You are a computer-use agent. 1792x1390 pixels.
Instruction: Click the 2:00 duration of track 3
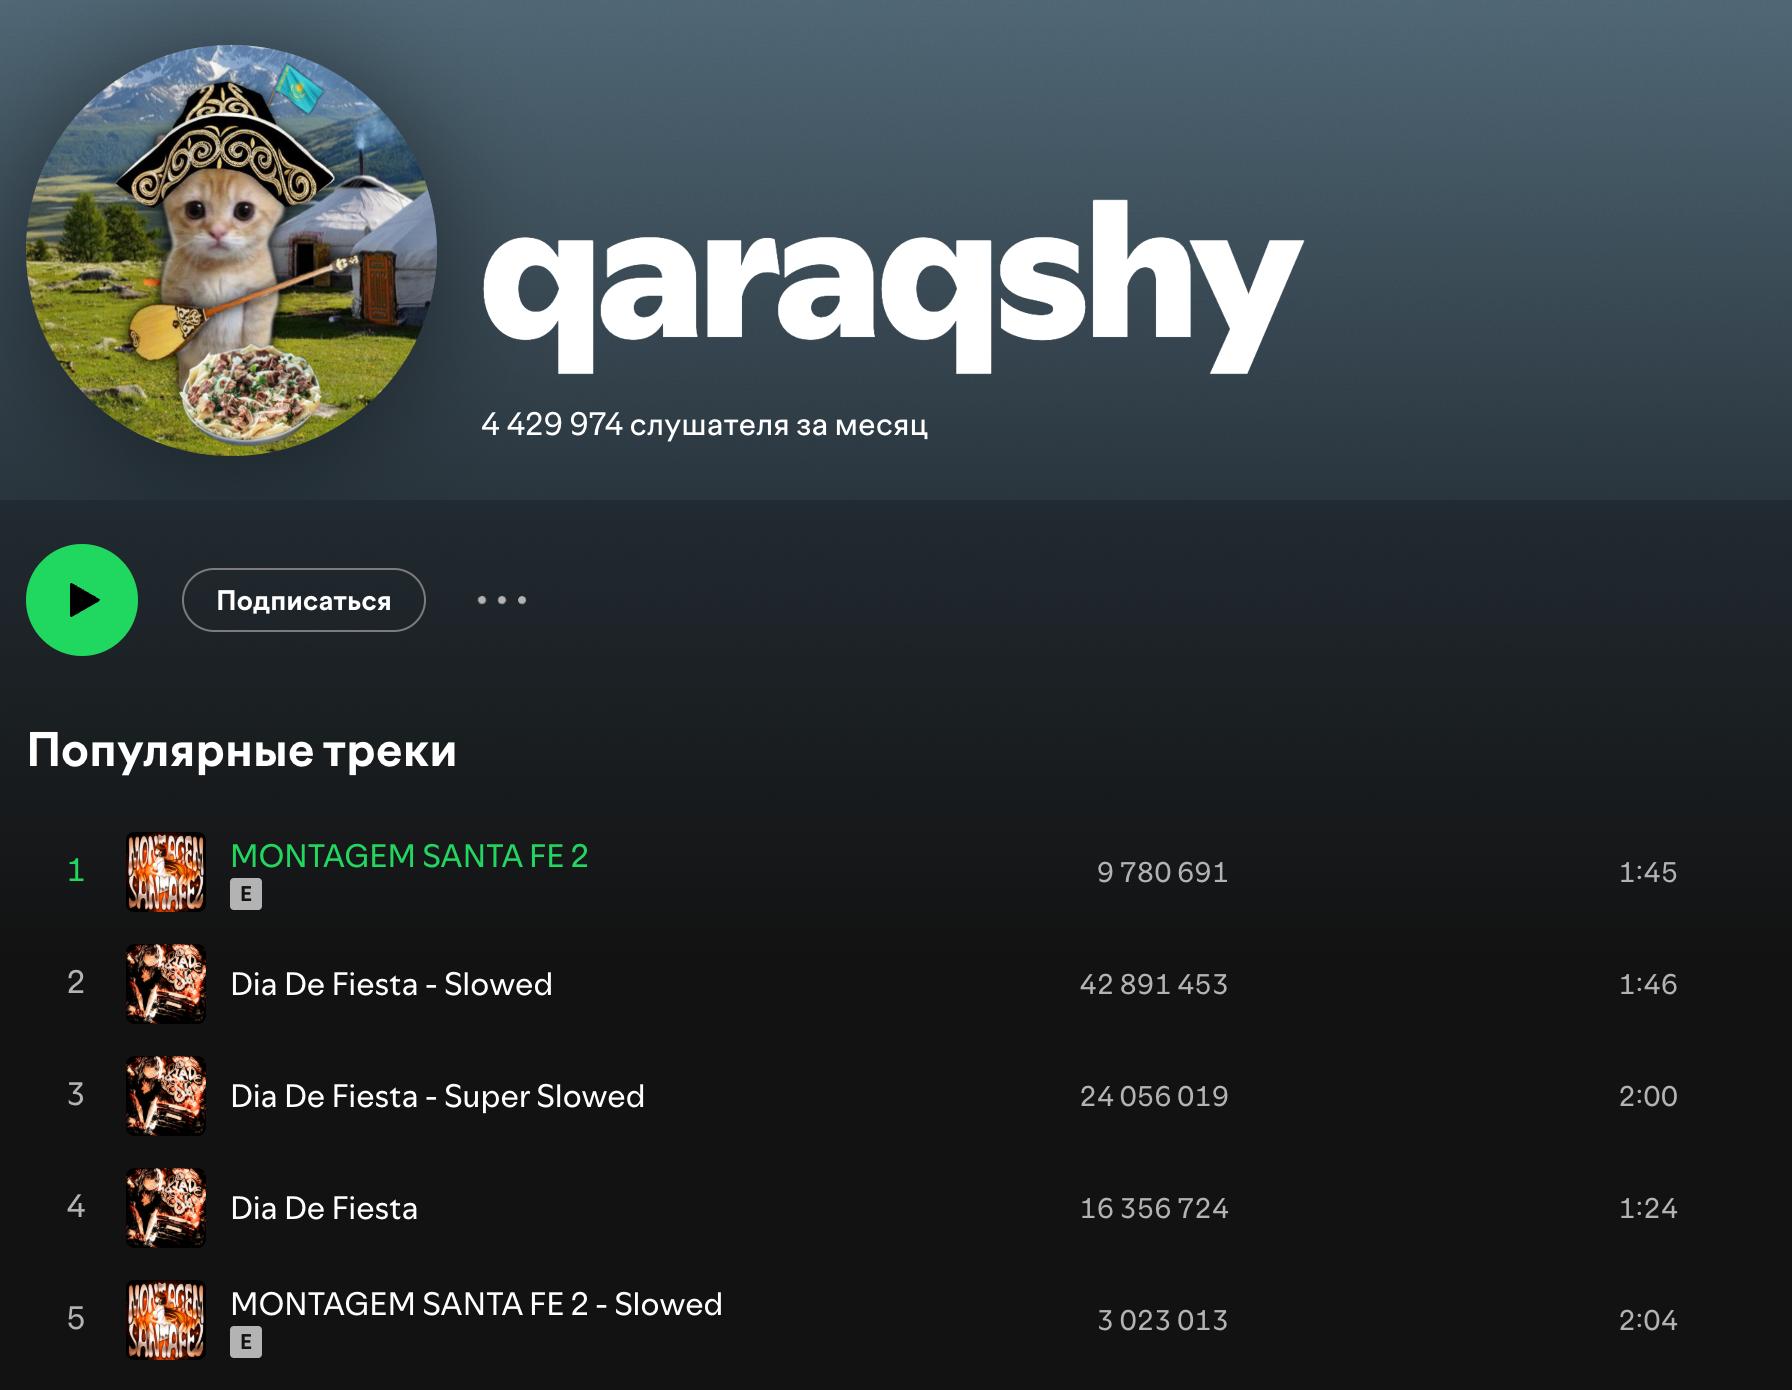click(x=1647, y=1096)
